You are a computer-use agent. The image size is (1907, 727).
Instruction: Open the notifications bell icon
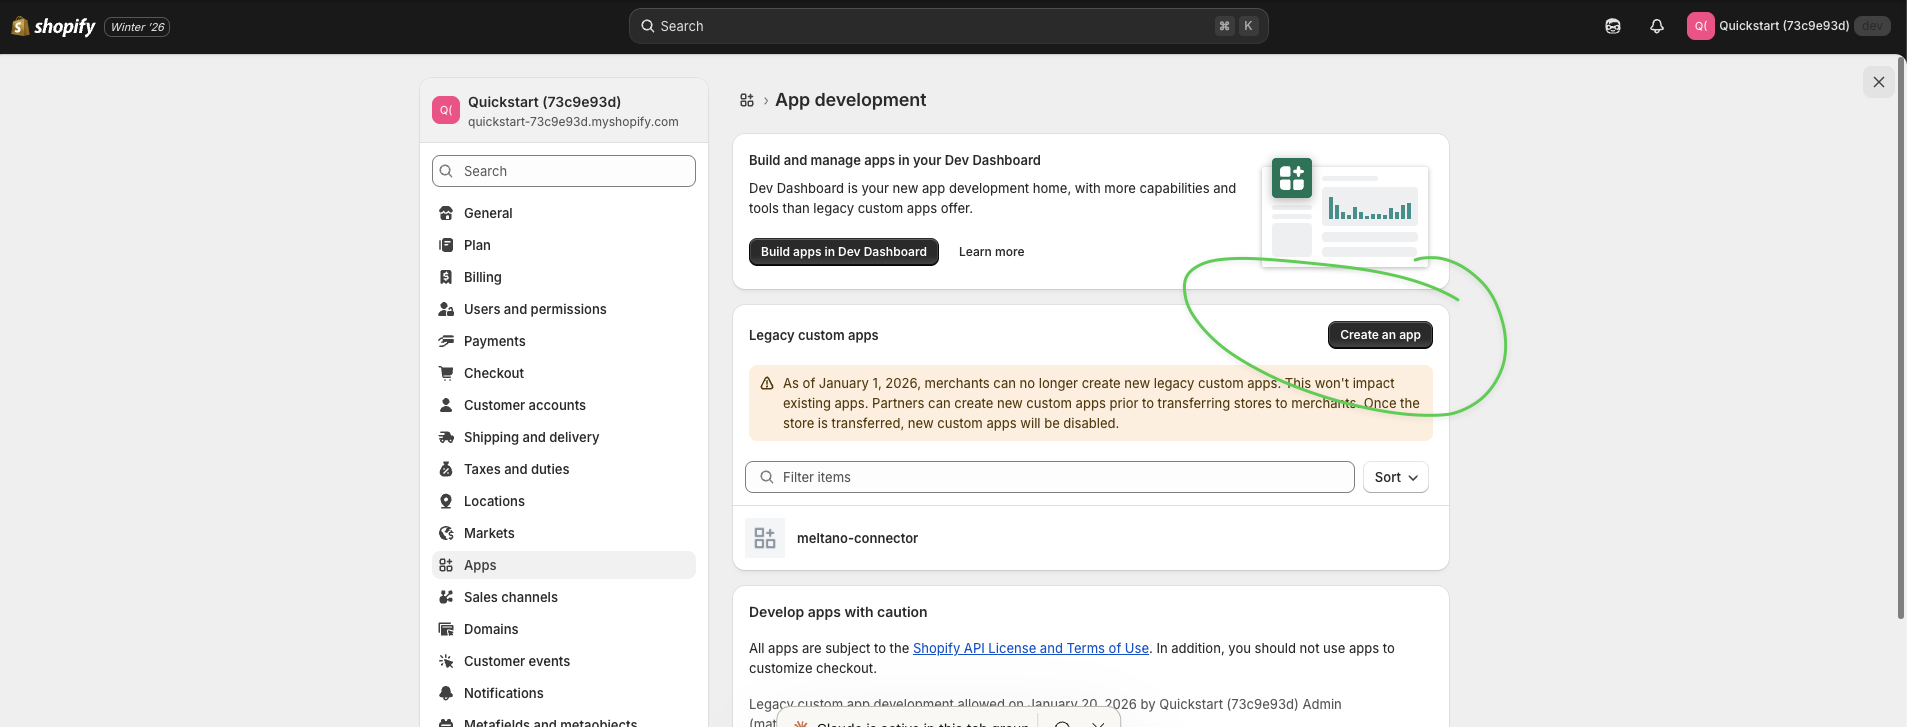tap(1657, 26)
